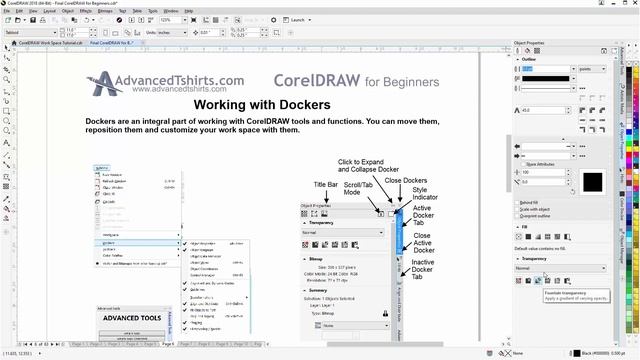
Task: Click the Full-screen preview icon
Action: click(194, 20)
